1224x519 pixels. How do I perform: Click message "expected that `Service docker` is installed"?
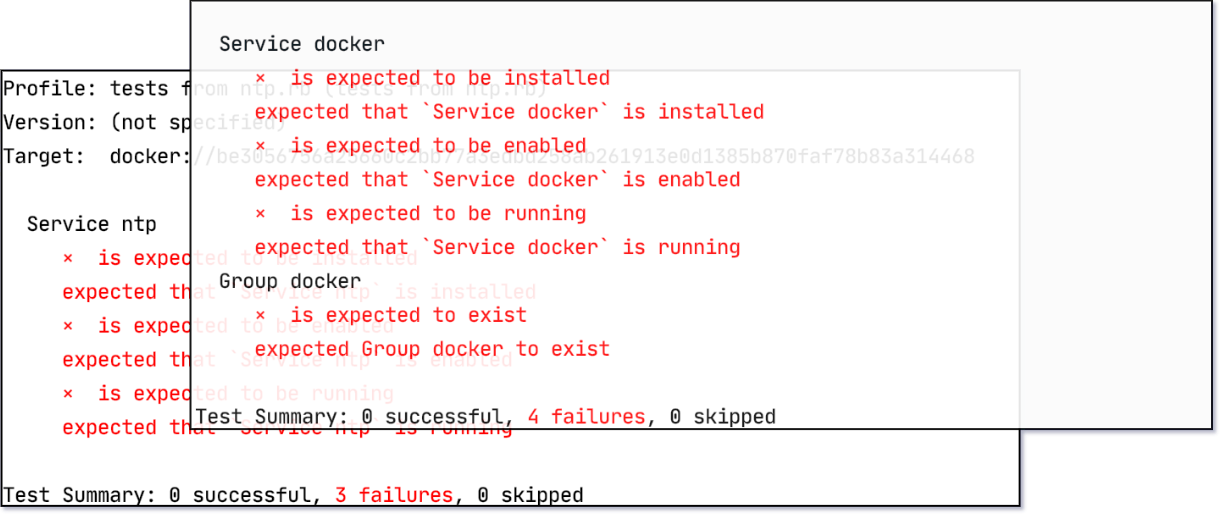tap(509, 112)
